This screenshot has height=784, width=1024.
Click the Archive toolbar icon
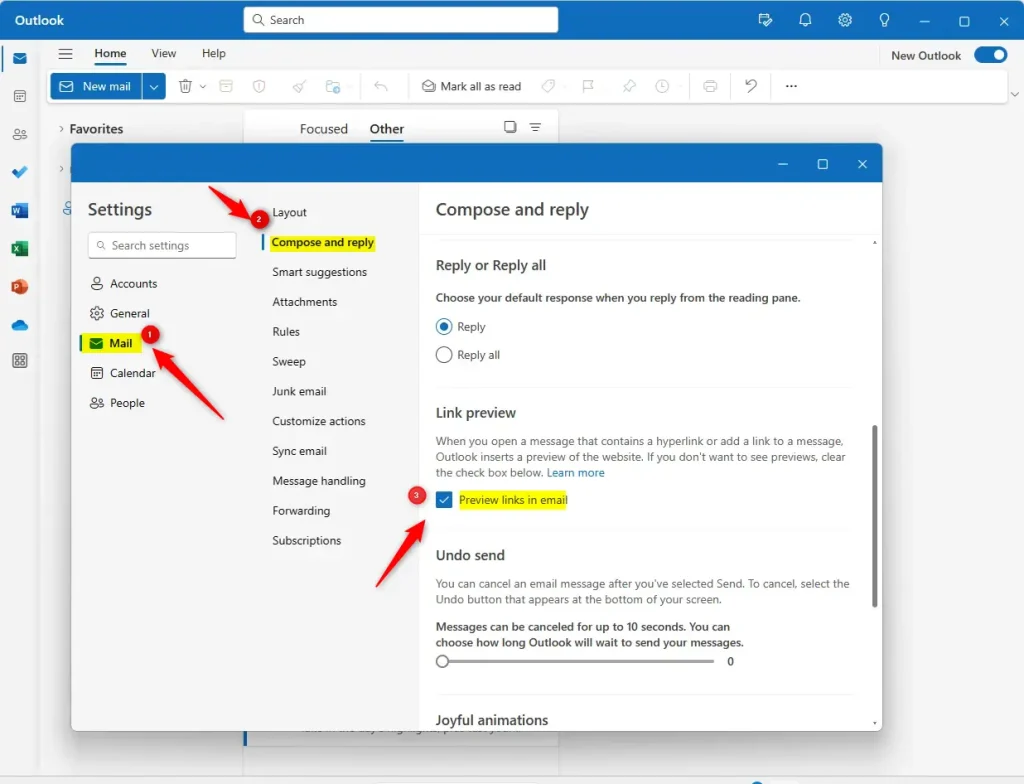[226, 86]
